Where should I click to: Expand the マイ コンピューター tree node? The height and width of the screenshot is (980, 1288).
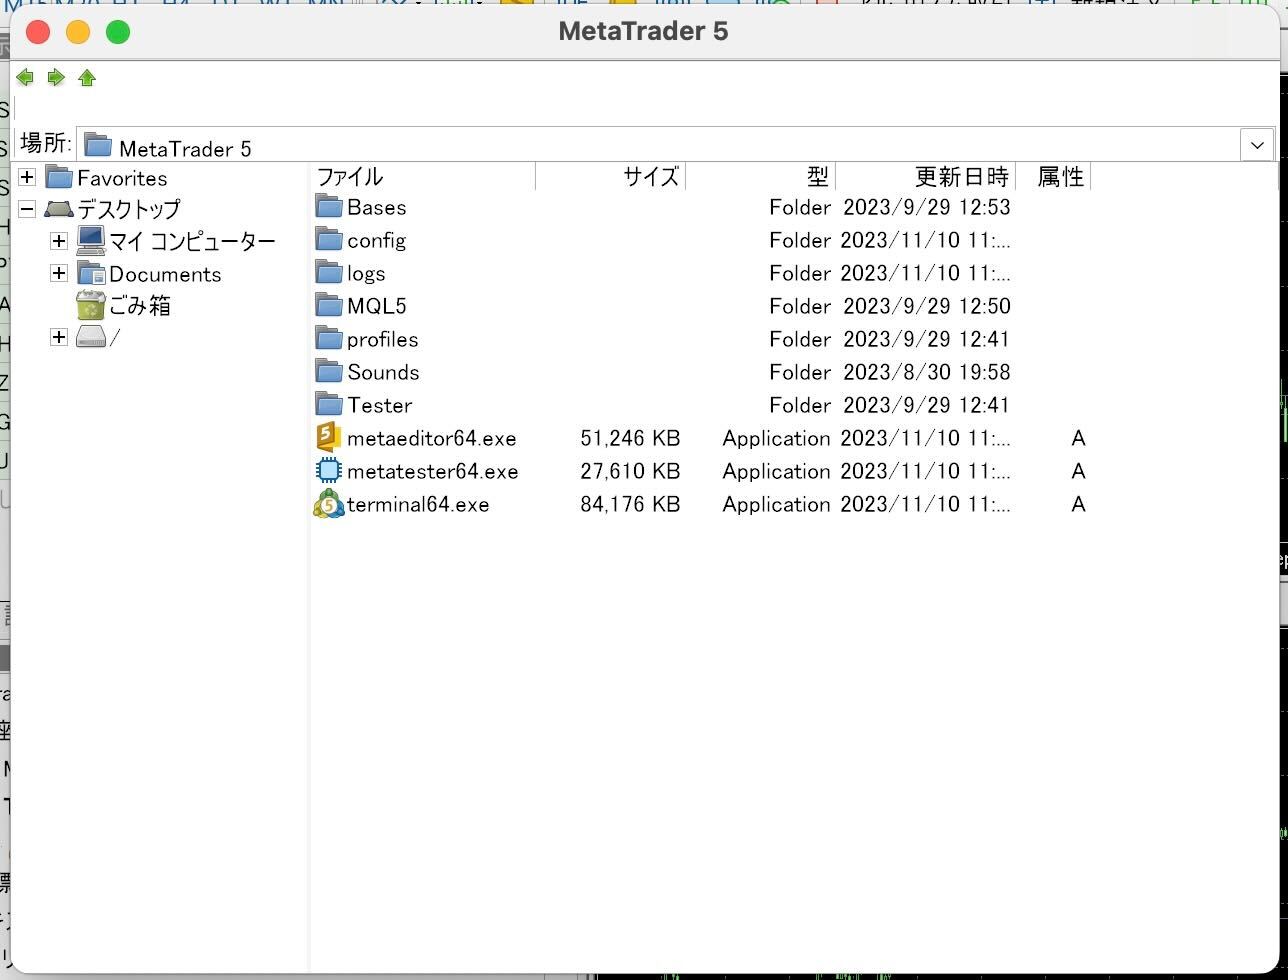coord(59,241)
